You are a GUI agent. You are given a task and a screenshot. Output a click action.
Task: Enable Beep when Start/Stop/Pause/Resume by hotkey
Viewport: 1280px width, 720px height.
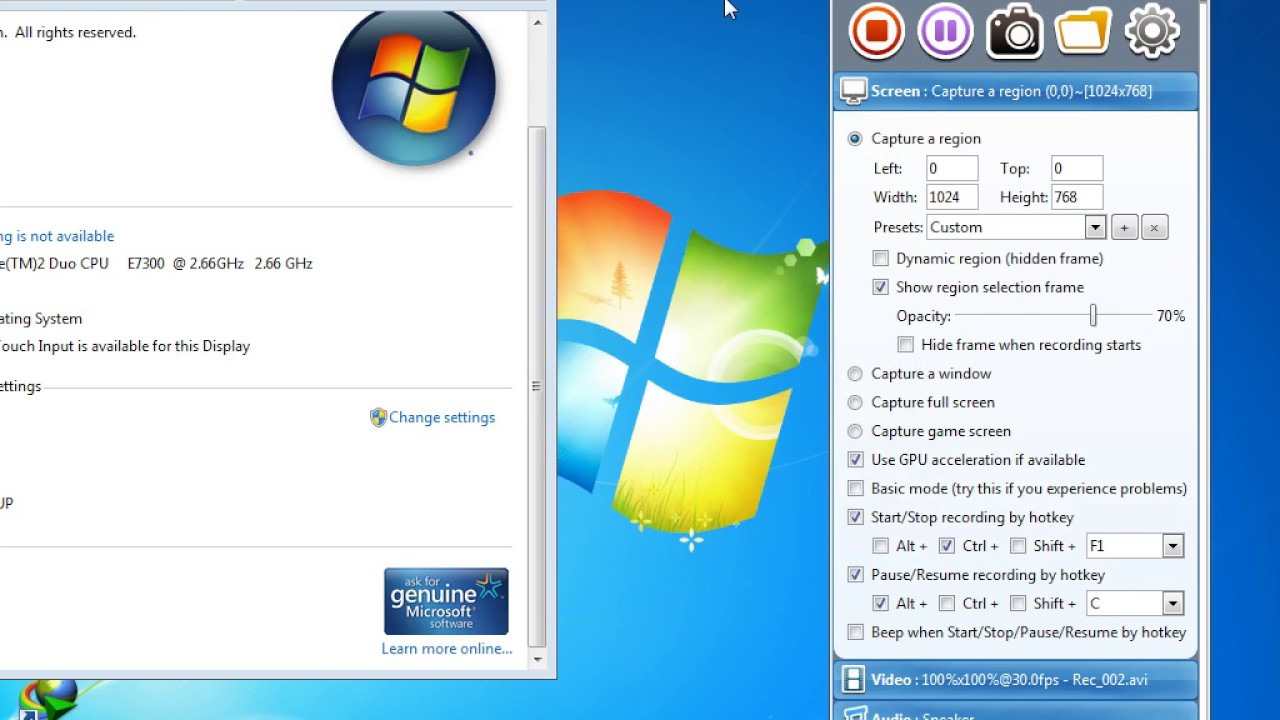[x=855, y=633]
